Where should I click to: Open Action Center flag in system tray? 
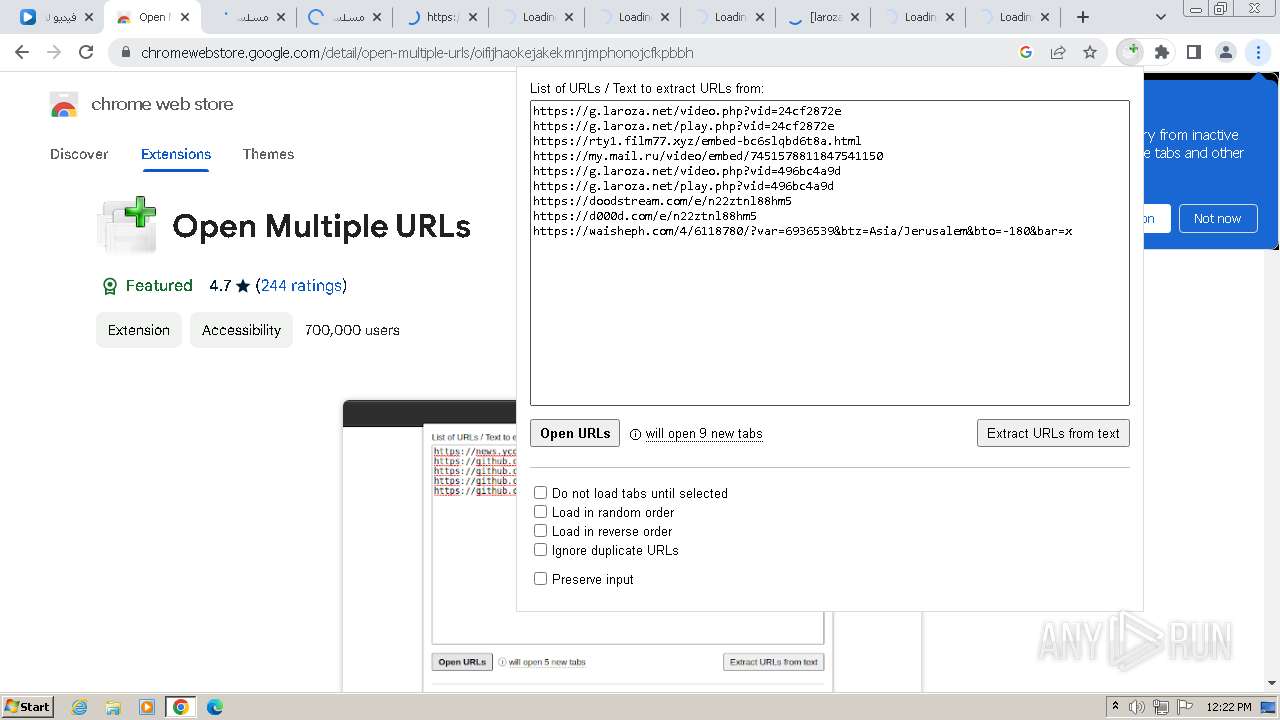click(1185, 707)
